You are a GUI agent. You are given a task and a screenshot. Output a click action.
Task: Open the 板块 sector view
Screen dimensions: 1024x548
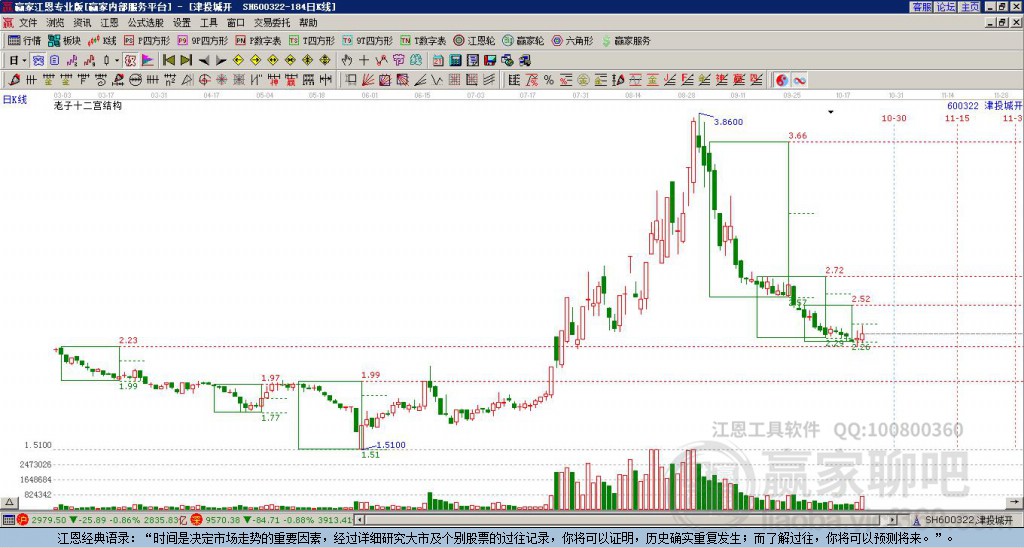64,40
